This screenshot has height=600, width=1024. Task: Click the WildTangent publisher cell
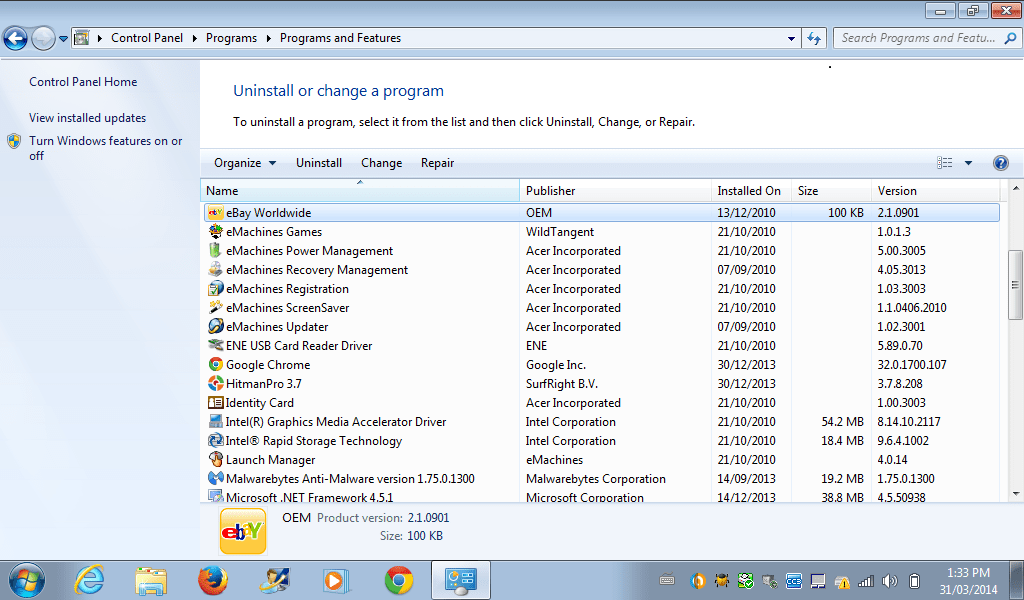(x=560, y=232)
